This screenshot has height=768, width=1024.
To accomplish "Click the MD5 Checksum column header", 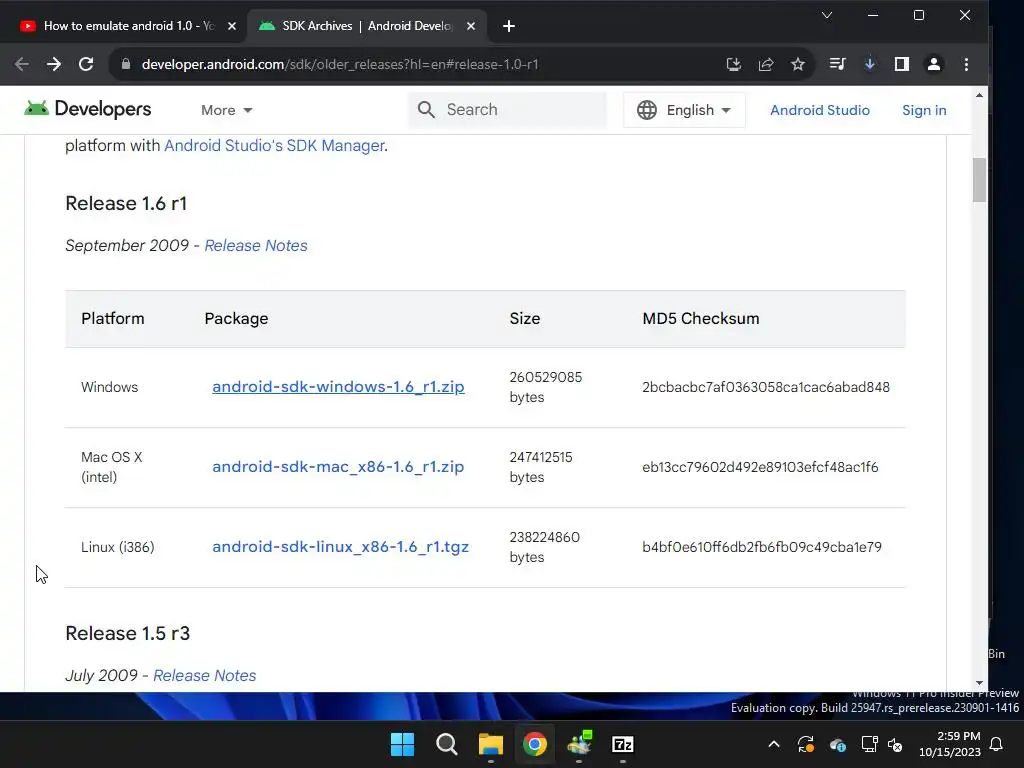I will (x=701, y=319).
